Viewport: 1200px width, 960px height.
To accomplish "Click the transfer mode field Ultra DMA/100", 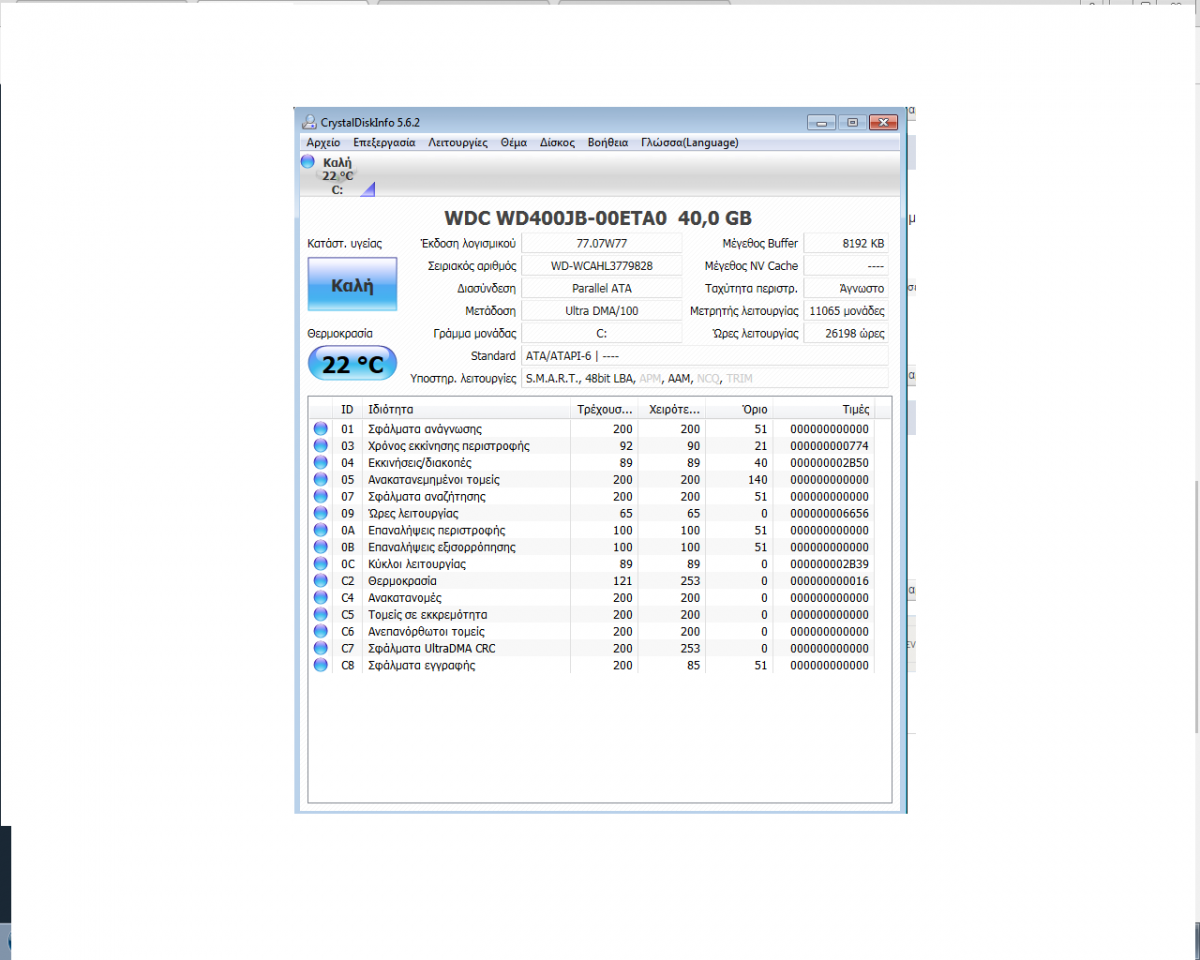I will (x=601, y=311).
